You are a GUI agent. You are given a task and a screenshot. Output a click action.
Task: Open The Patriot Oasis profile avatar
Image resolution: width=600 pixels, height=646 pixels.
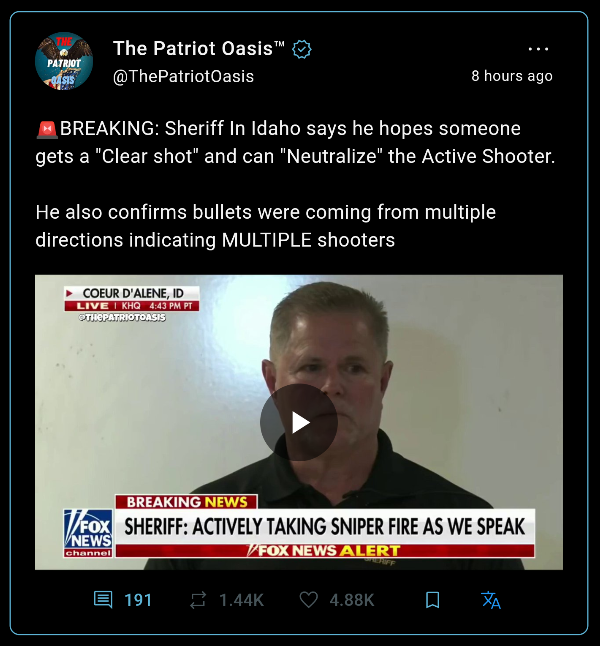point(64,61)
